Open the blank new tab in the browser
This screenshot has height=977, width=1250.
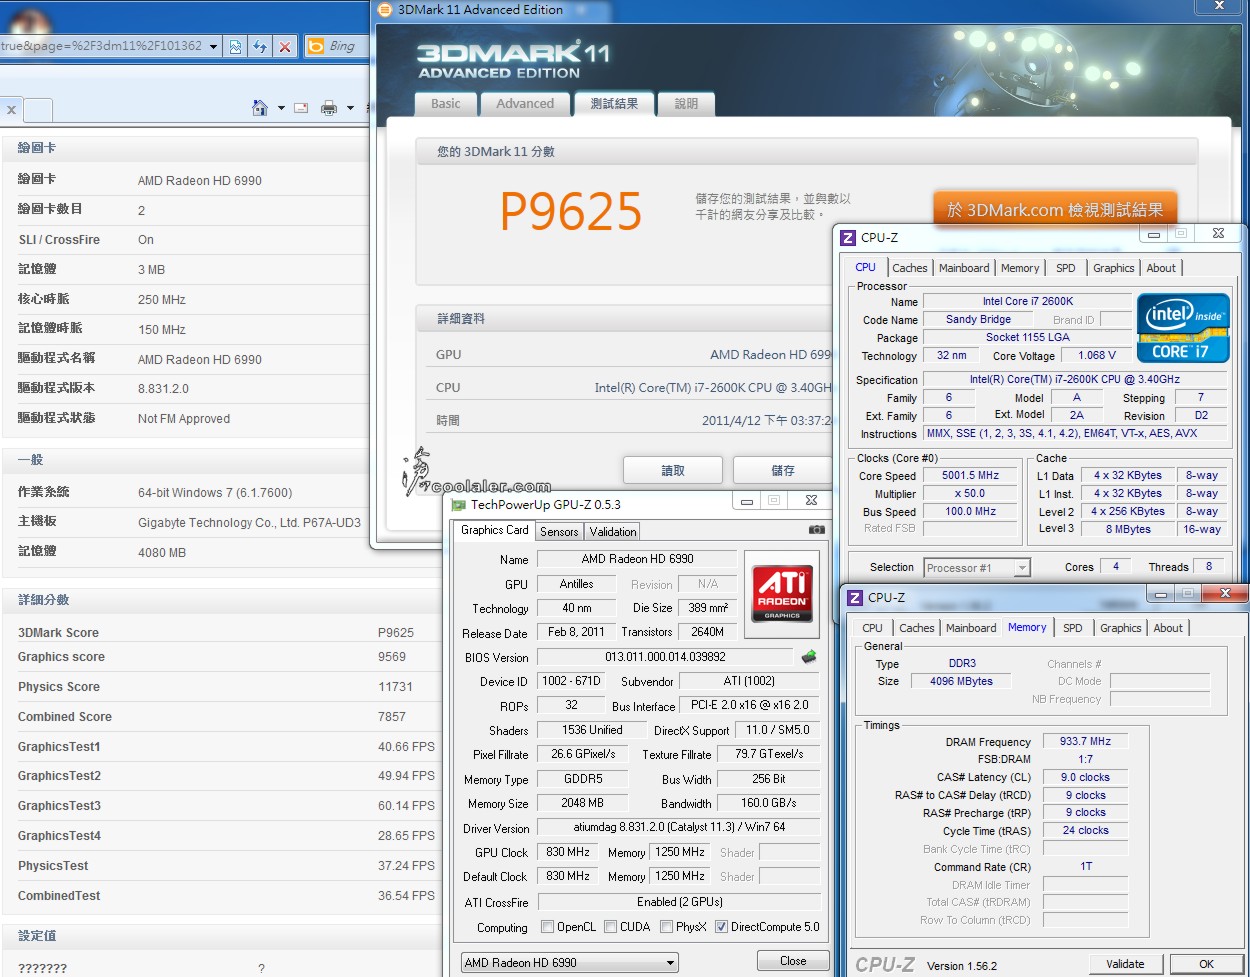pyautogui.click(x=38, y=110)
